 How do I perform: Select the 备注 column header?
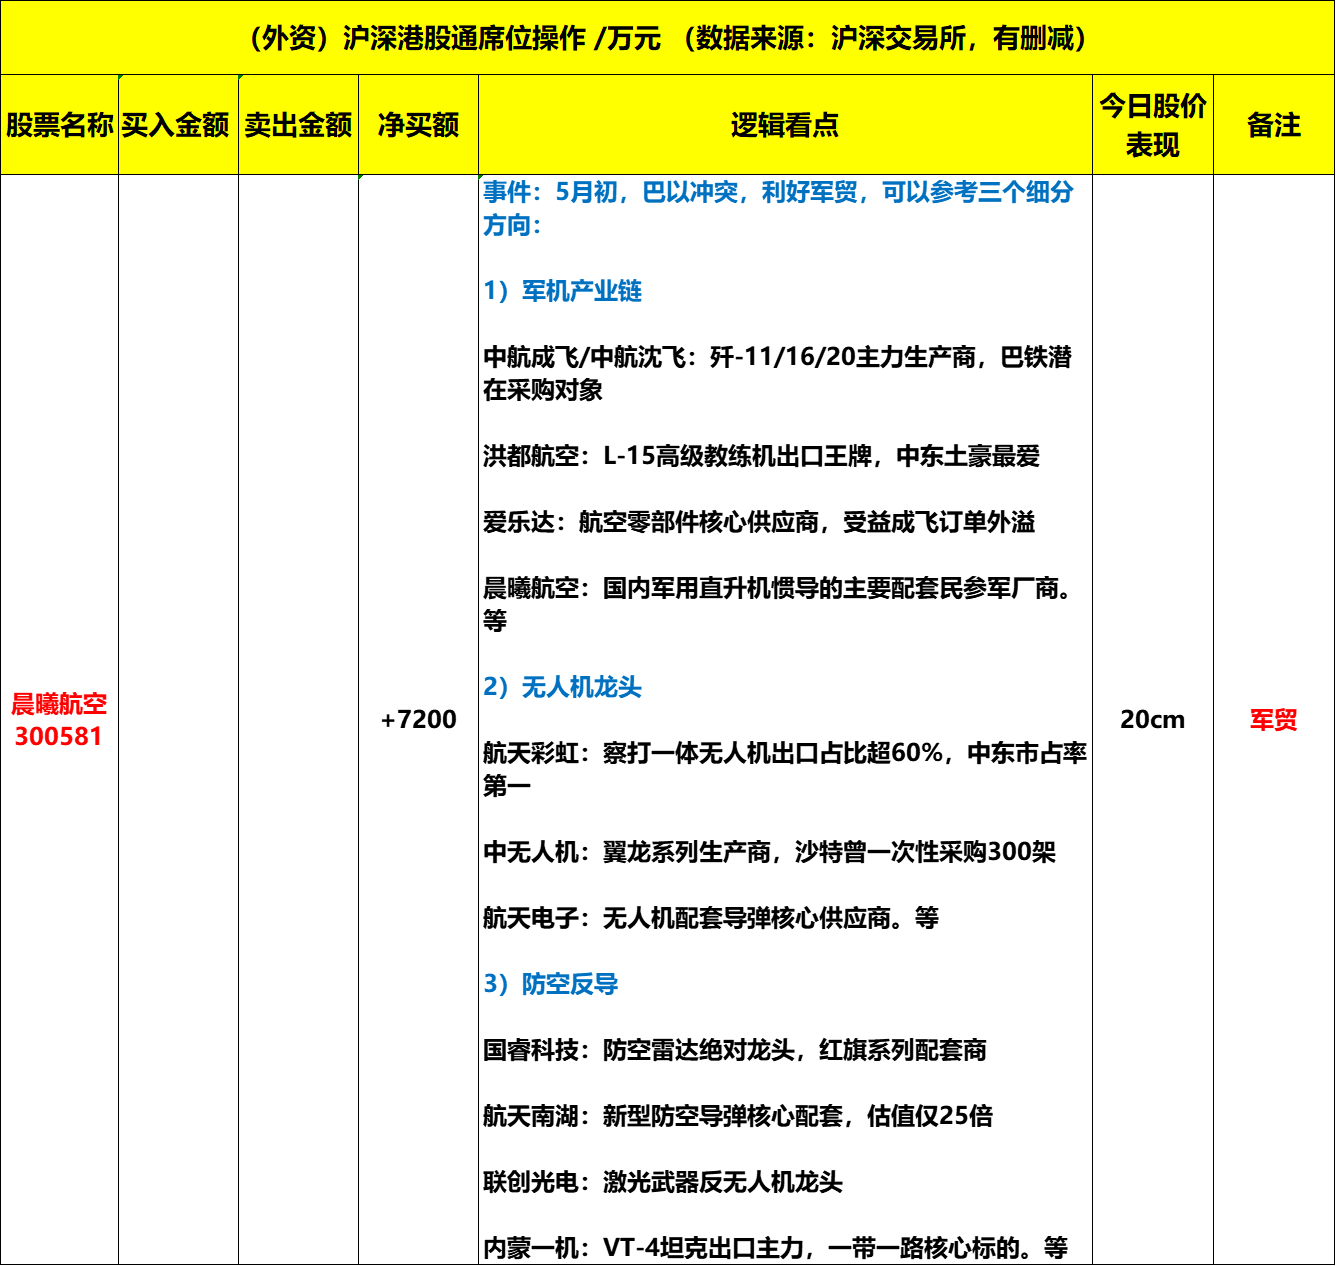[1274, 125]
